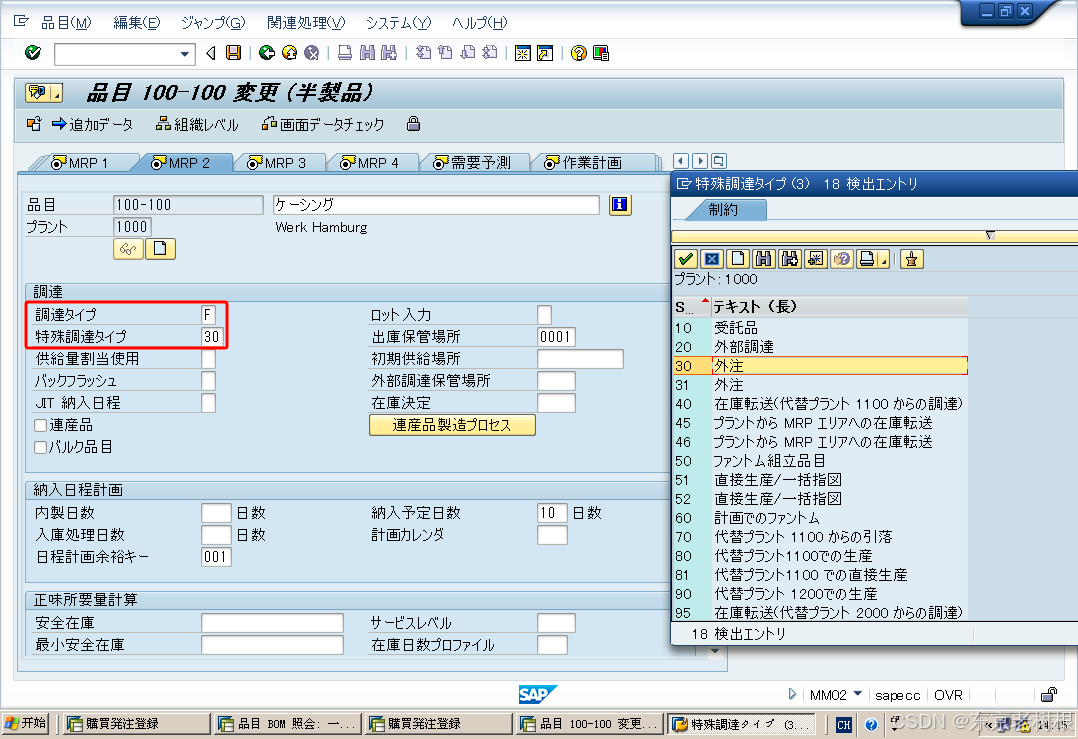Open the 品目 menu
1078x739 pixels.
66,23
